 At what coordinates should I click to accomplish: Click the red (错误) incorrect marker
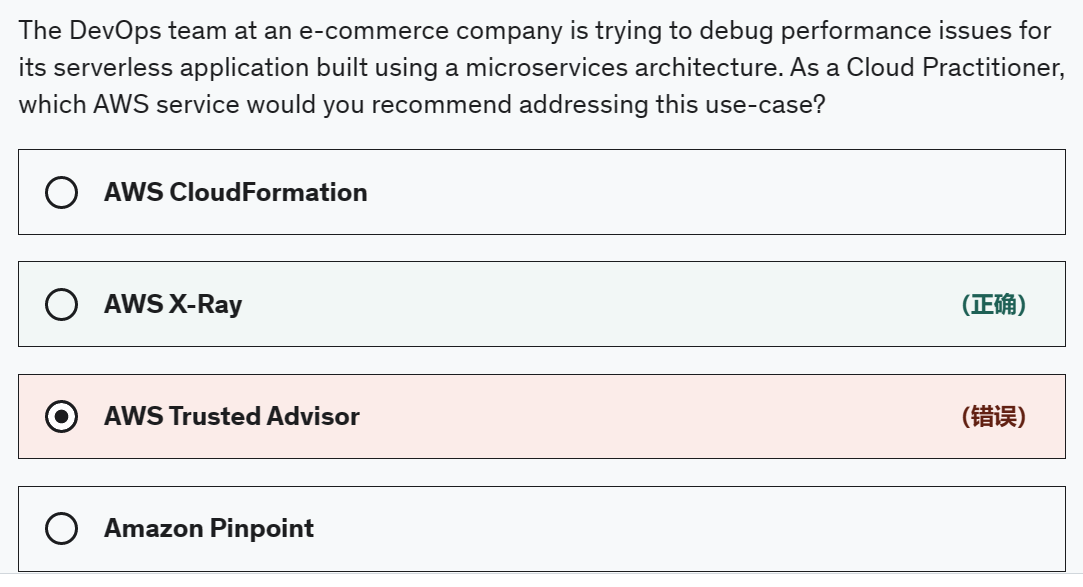coord(993,417)
